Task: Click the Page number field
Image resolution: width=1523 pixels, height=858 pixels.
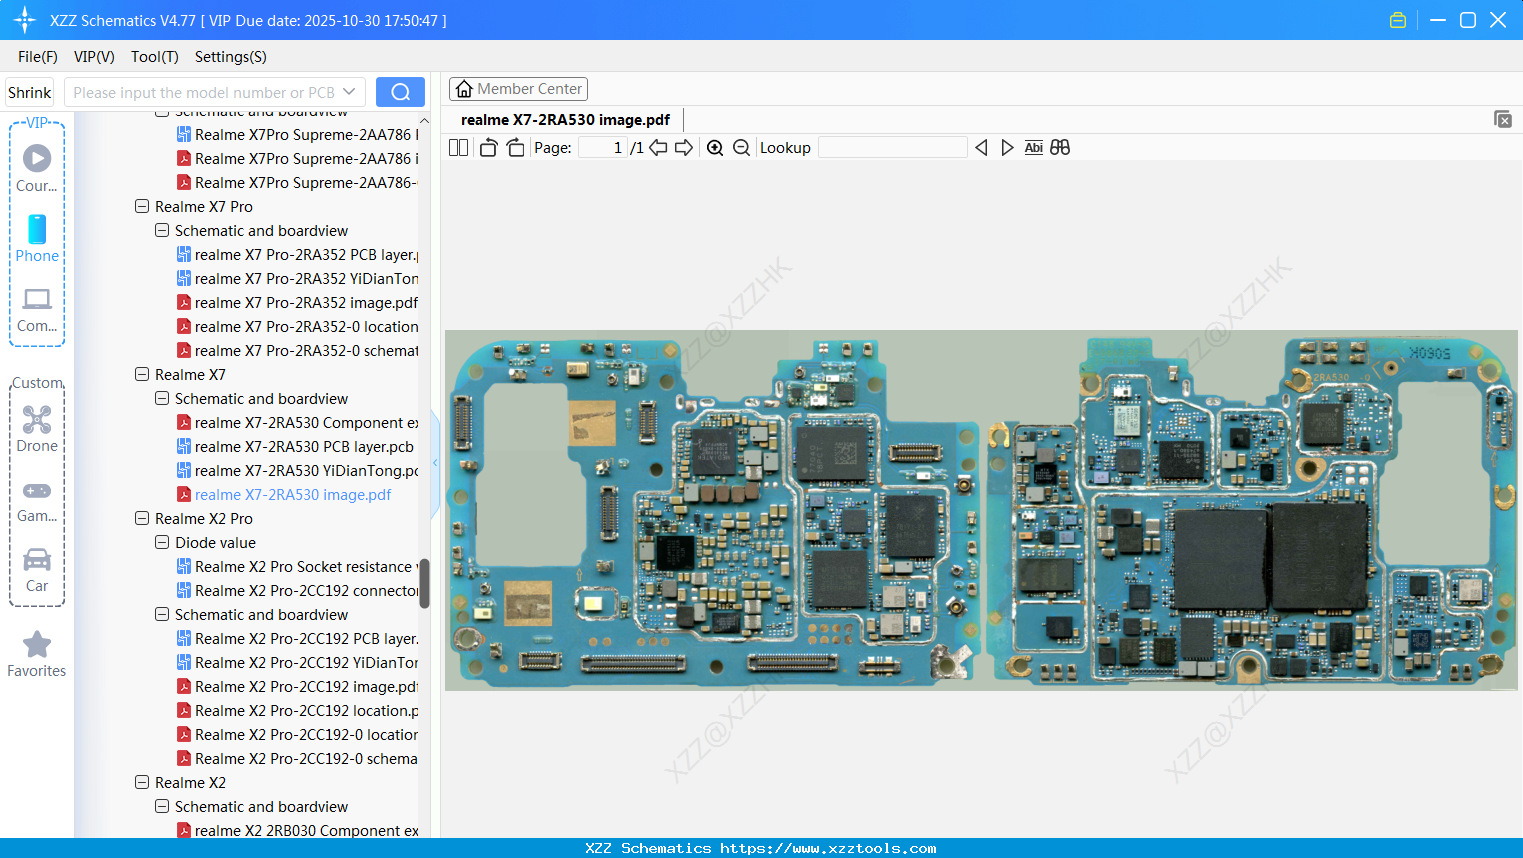Action: pyautogui.click(x=602, y=148)
